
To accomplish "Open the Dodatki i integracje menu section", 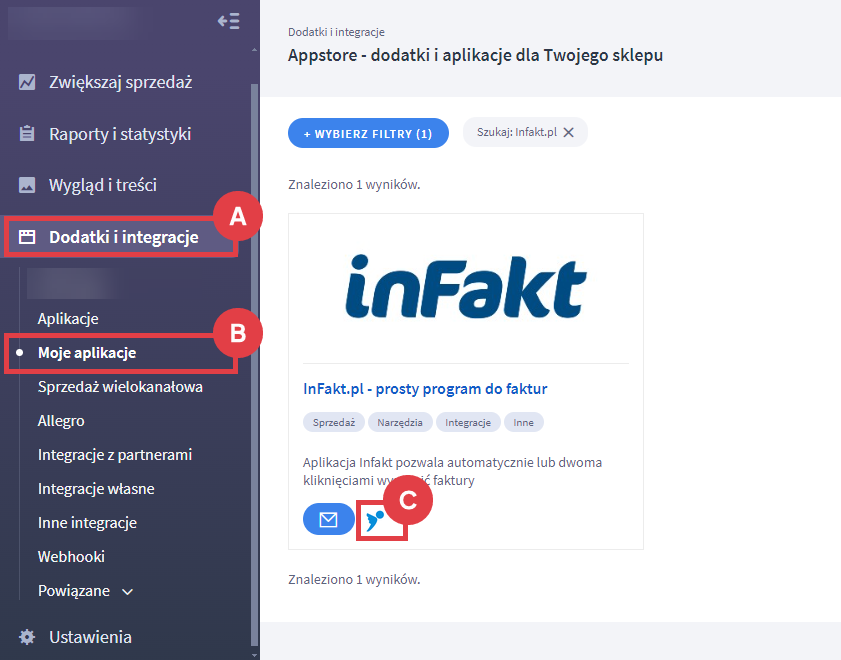I will pyautogui.click(x=123, y=237).
